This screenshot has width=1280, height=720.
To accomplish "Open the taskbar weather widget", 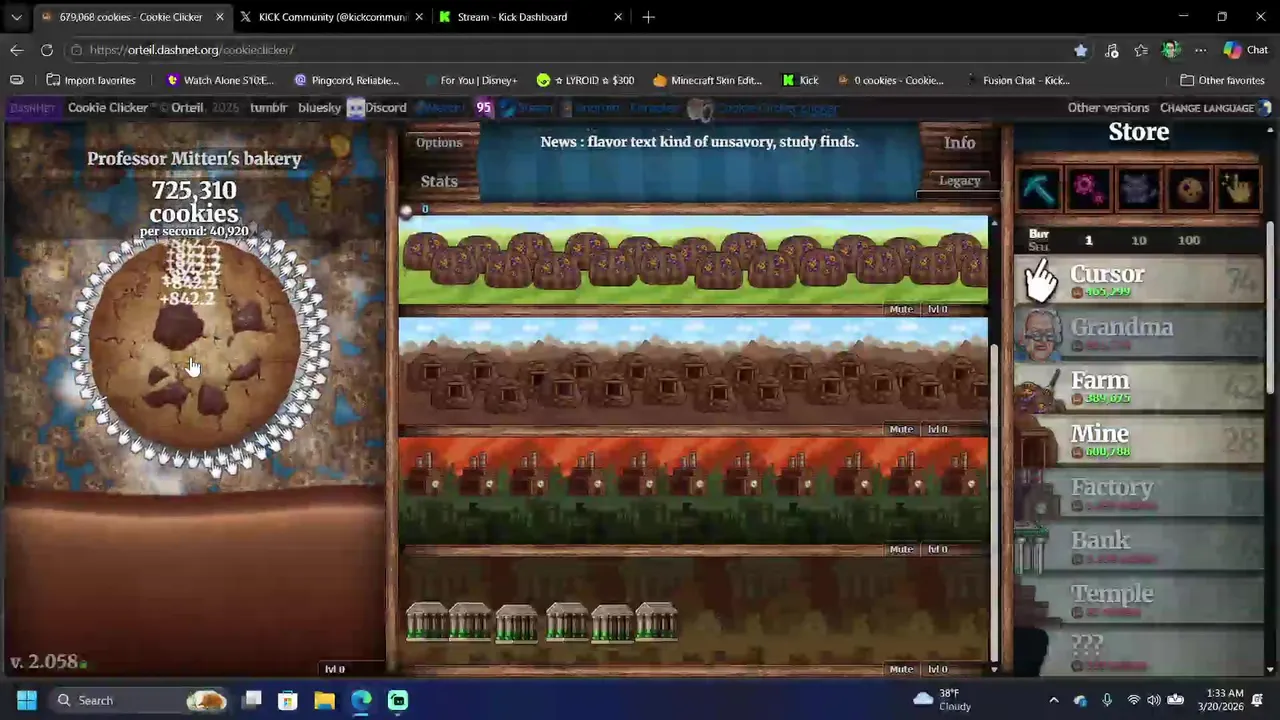I will (942, 700).
